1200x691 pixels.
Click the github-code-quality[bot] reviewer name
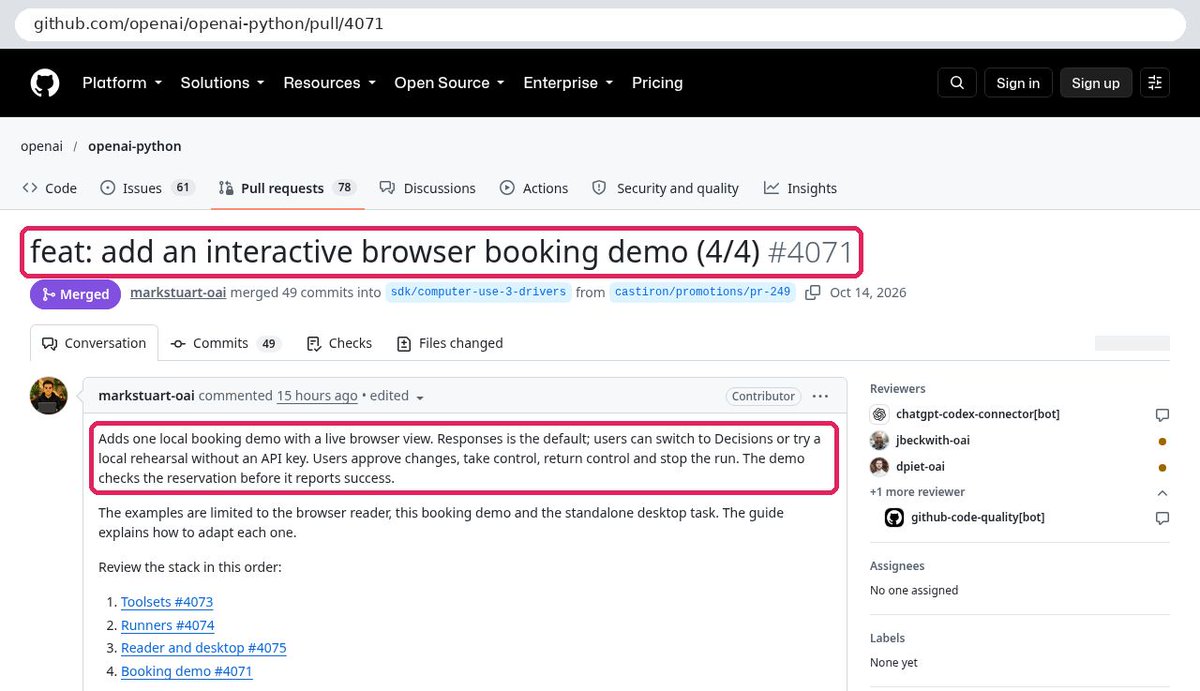tap(978, 517)
